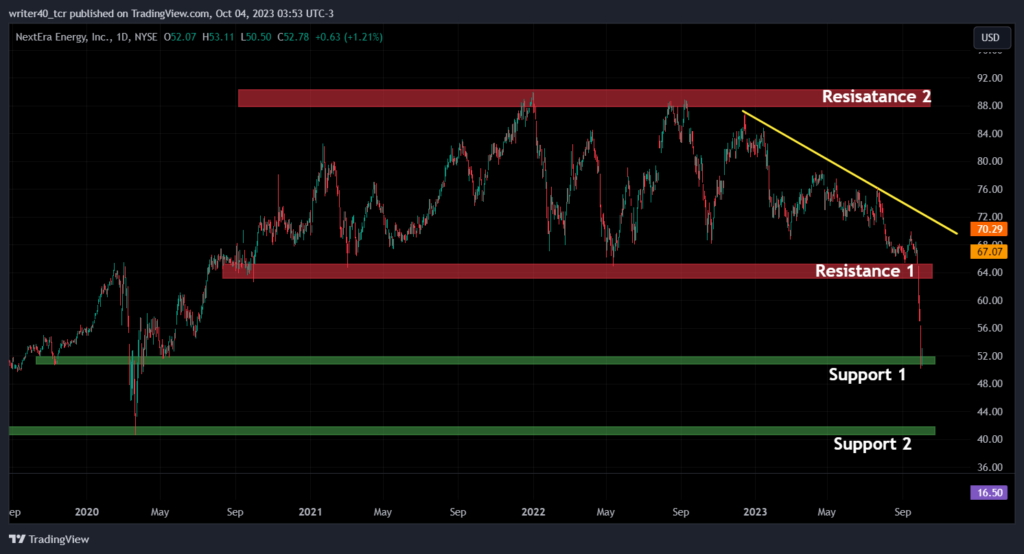This screenshot has height=554, width=1024.
Task: Click the 92.00 price axis label
Action: [989, 78]
